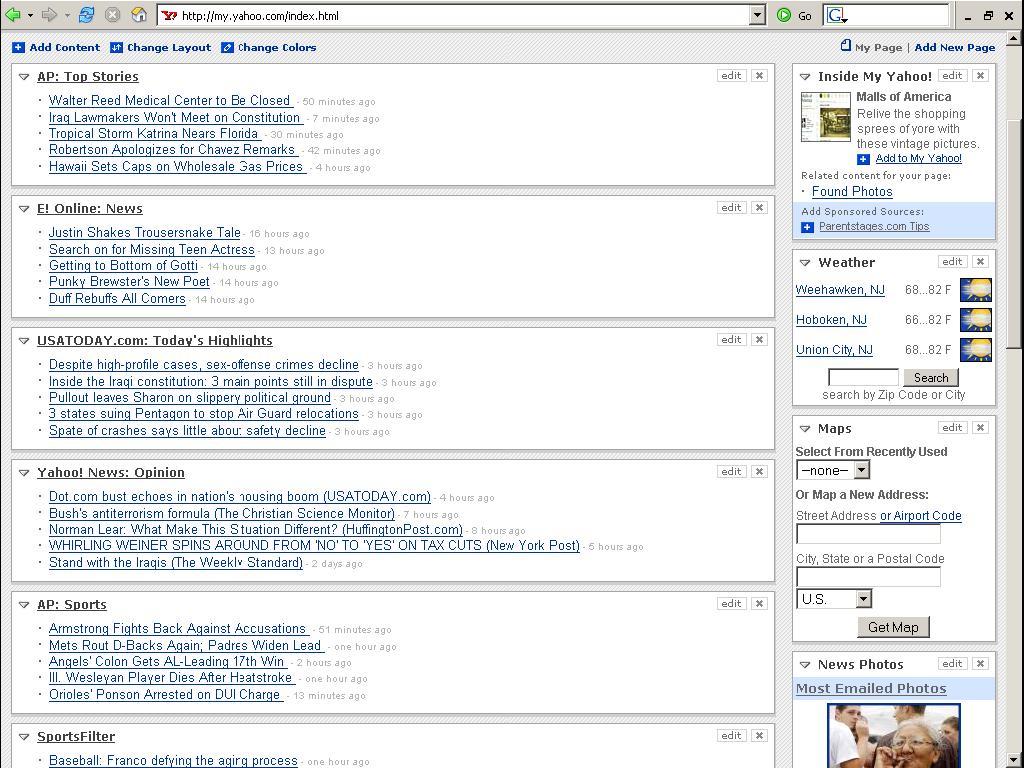Image resolution: width=1024 pixels, height=768 pixels.
Task: Edit the Maps module
Action: (x=952, y=428)
